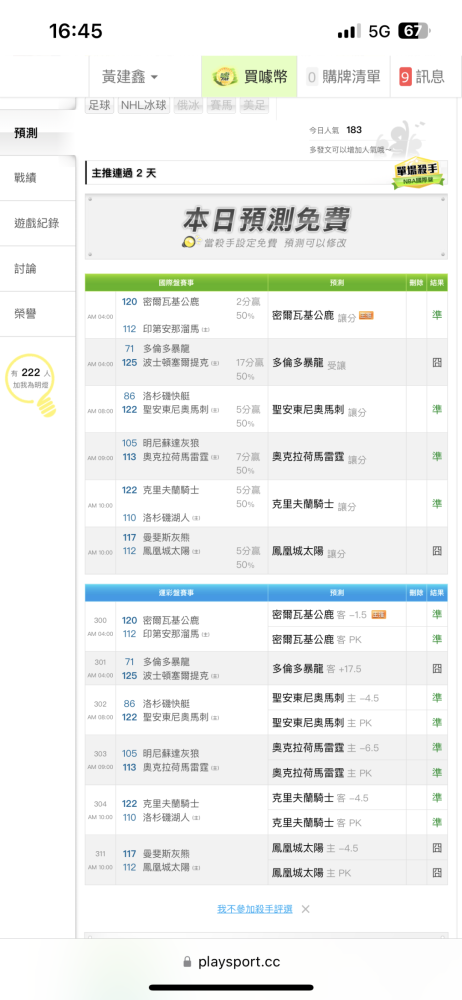Image resolution: width=462 pixels, height=1000 pixels.
Task: Click 明尼蘇達灰狼 in the international table
Action: 171,443
